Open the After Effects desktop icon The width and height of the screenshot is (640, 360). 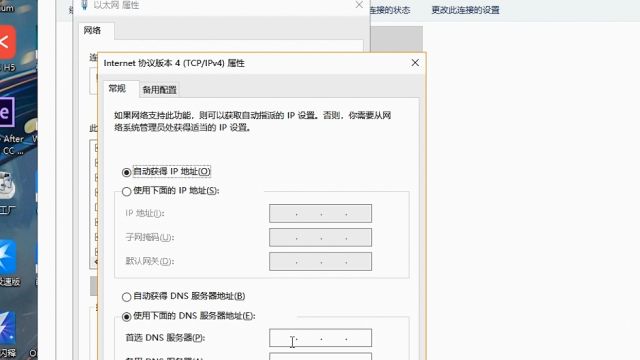click(9, 126)
